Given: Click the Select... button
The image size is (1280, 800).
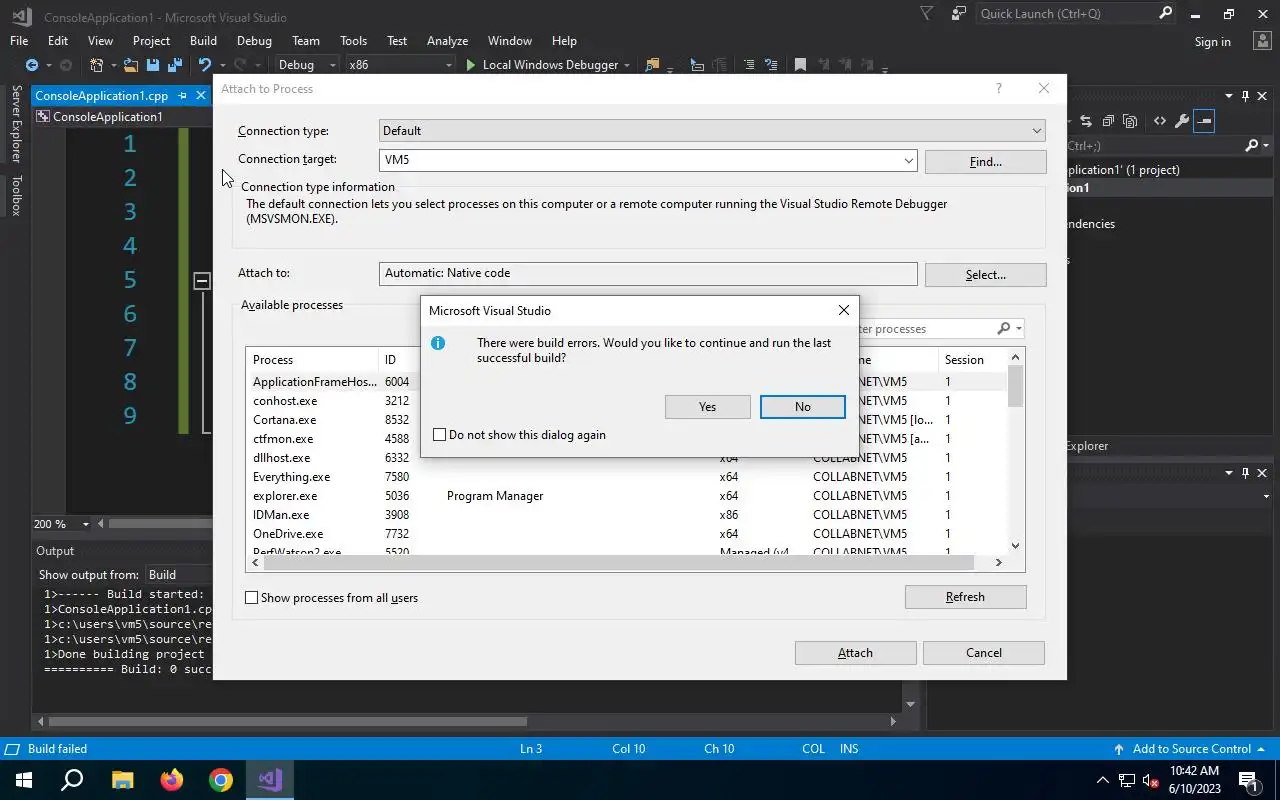Looking at the screenshot, I should tap(985, 274).
